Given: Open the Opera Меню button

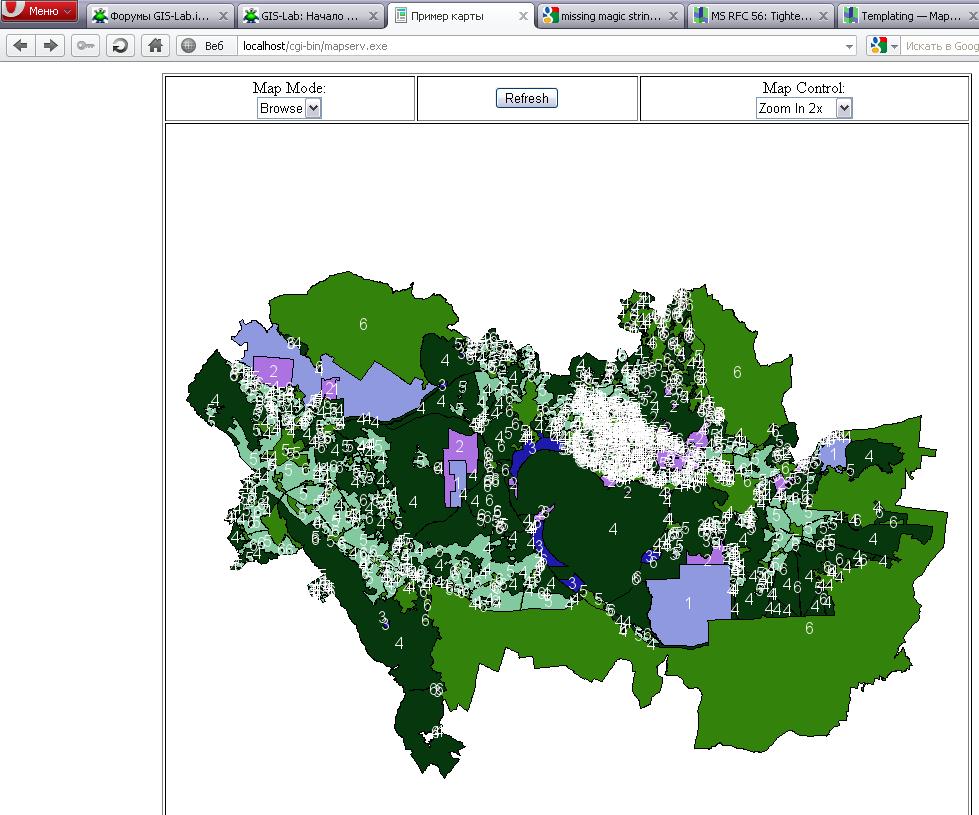Looking at the screenshot, I should [x=39, y=11].
